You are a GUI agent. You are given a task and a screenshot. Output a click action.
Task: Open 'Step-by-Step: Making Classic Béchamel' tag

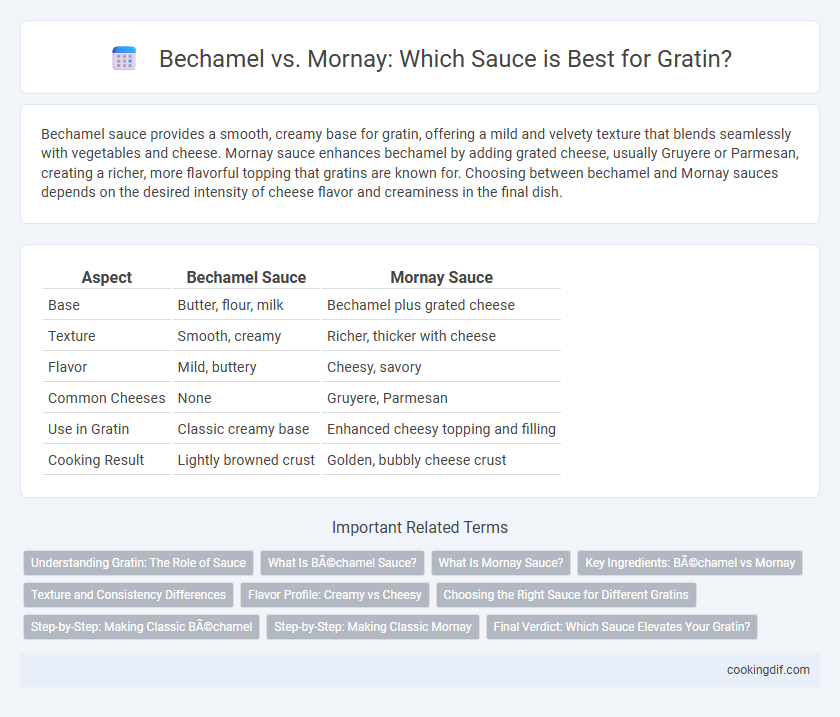141,627
